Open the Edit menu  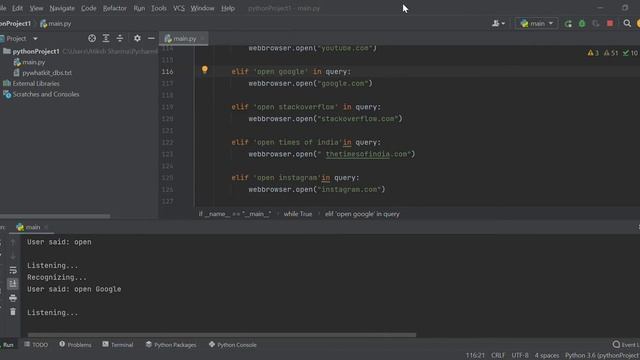tap(17, 8)
